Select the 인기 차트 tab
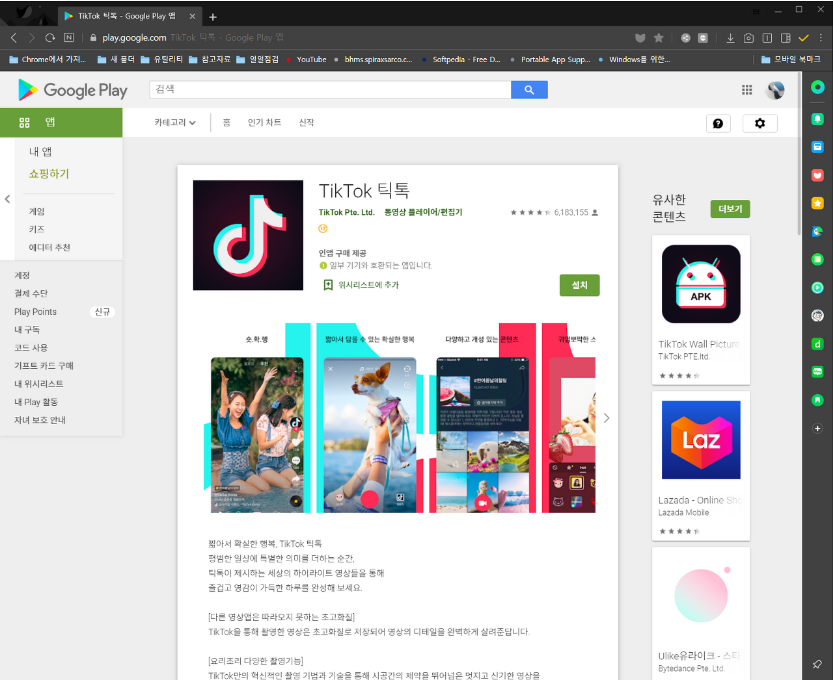 [264, 123]
